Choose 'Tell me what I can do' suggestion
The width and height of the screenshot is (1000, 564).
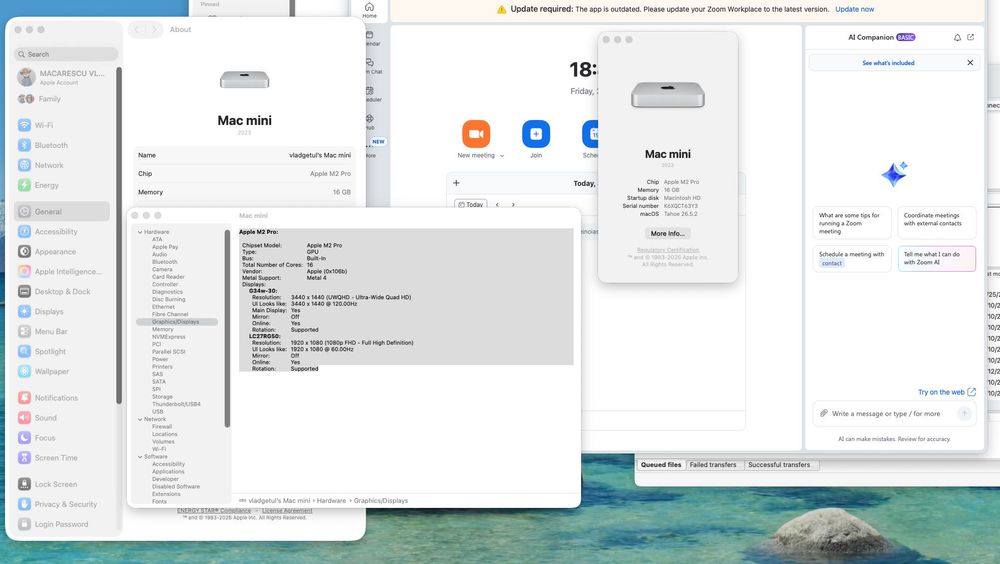click(936, 258)
